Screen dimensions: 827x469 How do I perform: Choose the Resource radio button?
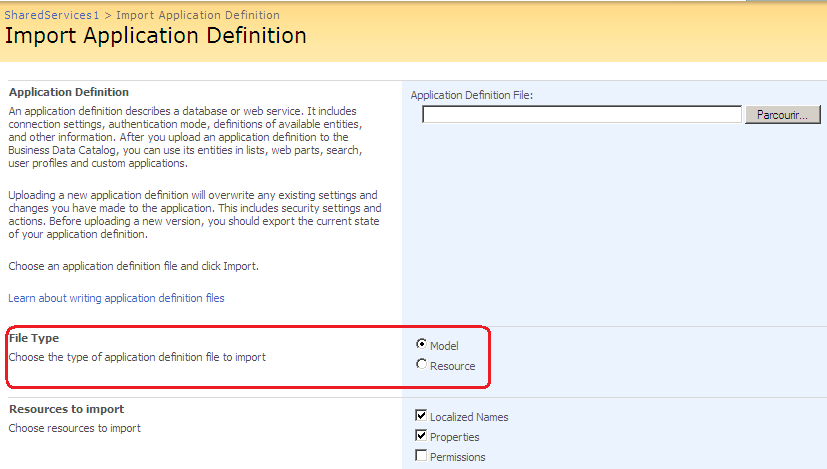click(x=421, y=365)
